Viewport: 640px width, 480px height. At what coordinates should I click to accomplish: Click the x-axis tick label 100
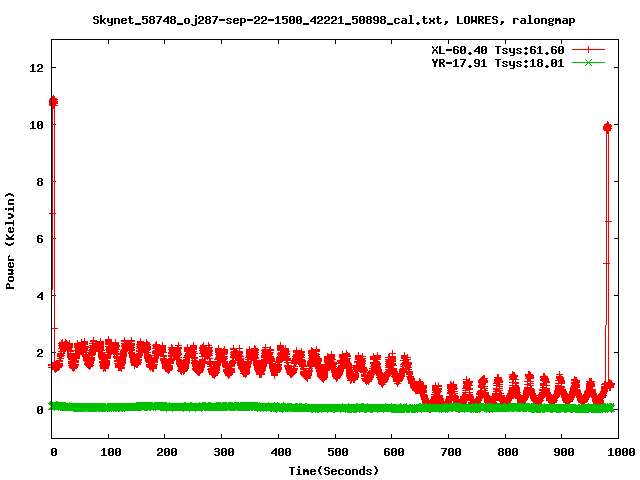click(111, 452)
